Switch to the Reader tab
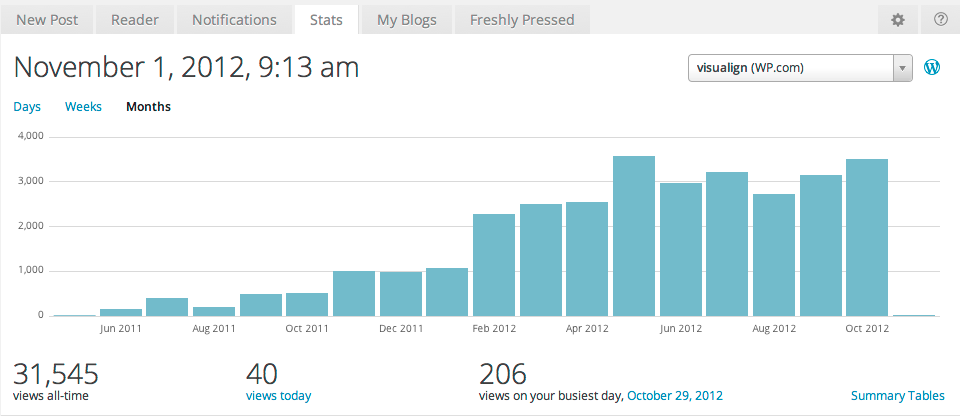This screenshot has width=960, height=416. coord(135,19)
